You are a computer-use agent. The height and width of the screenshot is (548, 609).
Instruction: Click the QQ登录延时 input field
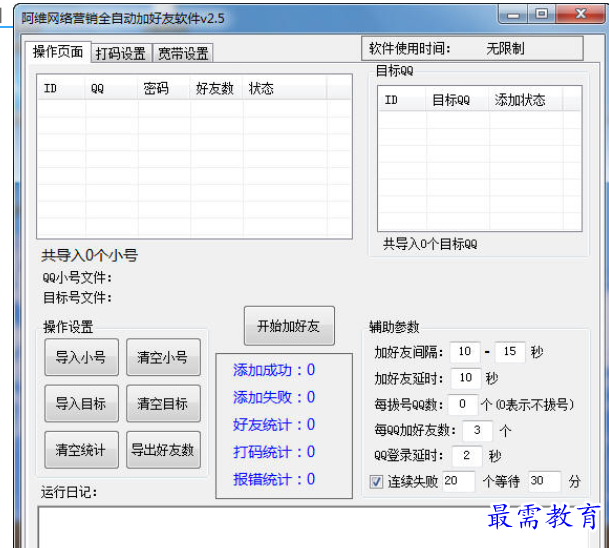point(467,455)
